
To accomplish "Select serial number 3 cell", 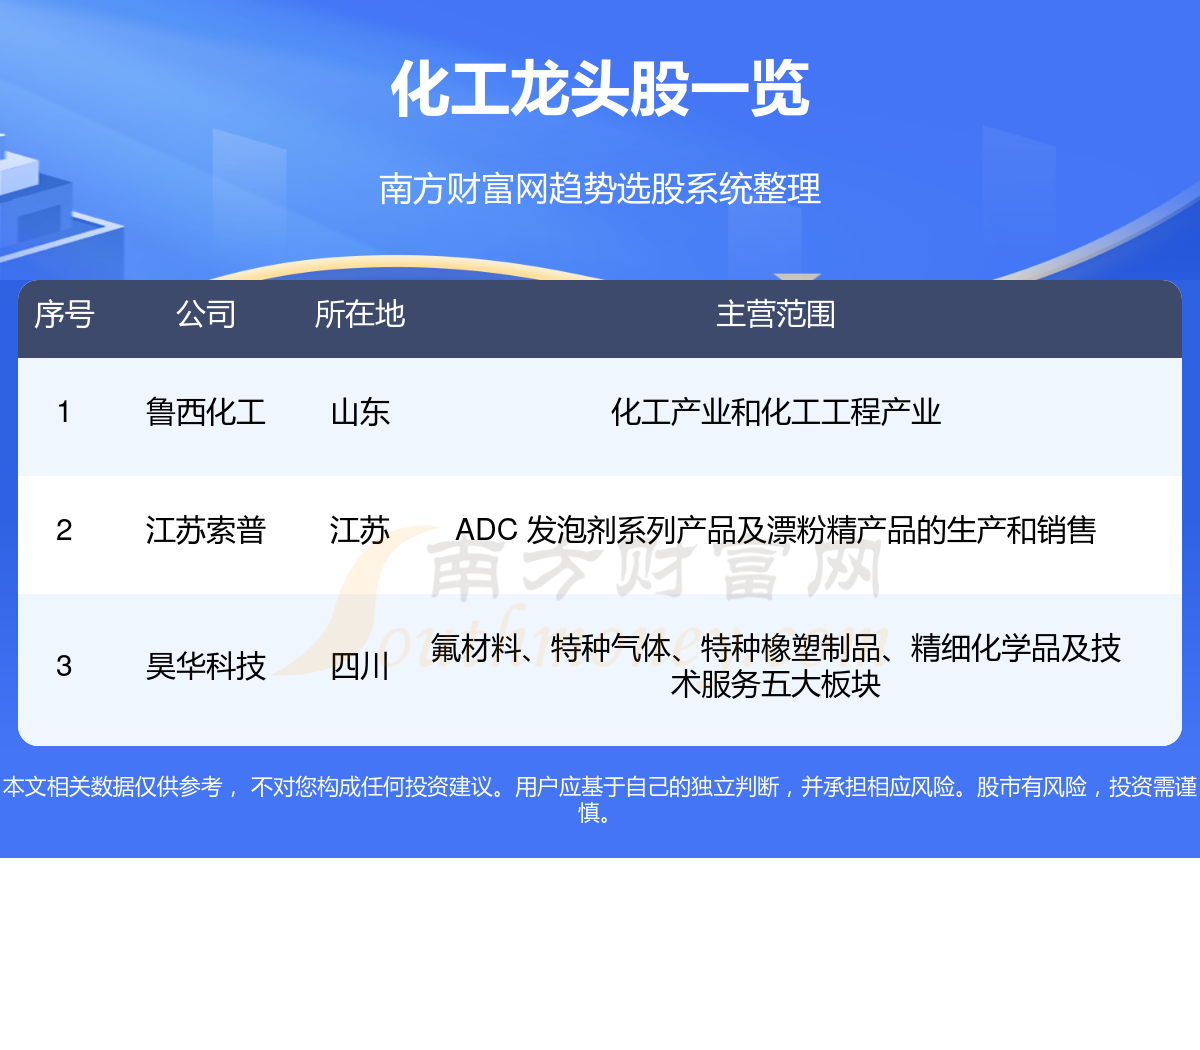I will pos(64,666).
